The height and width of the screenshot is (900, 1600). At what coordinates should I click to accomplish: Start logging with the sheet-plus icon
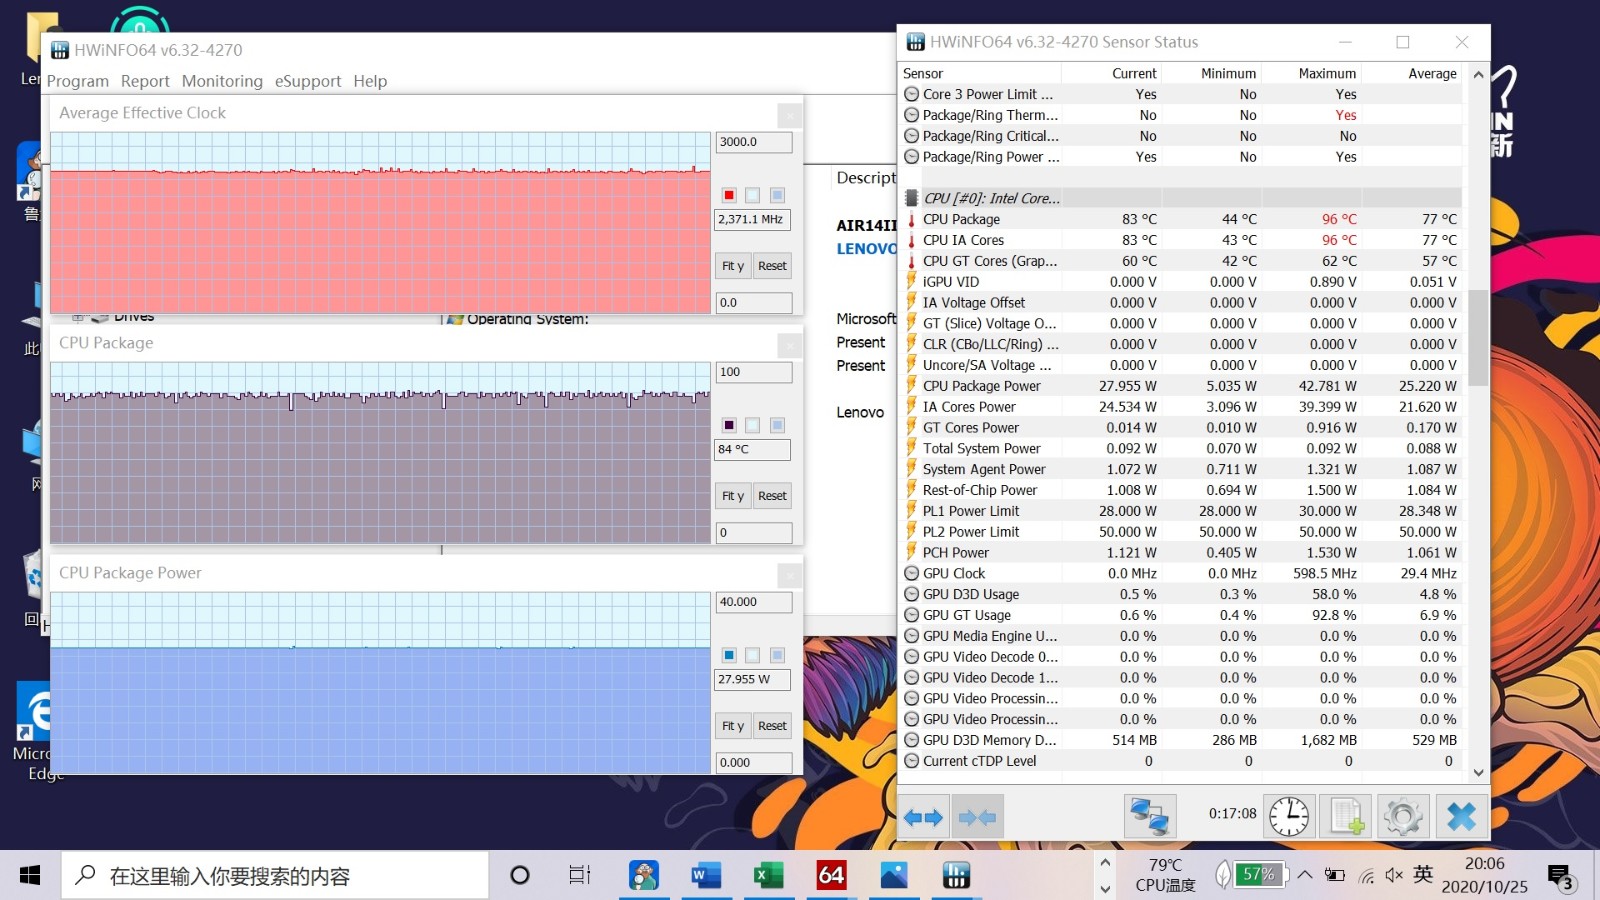[x=1346, y=817]
